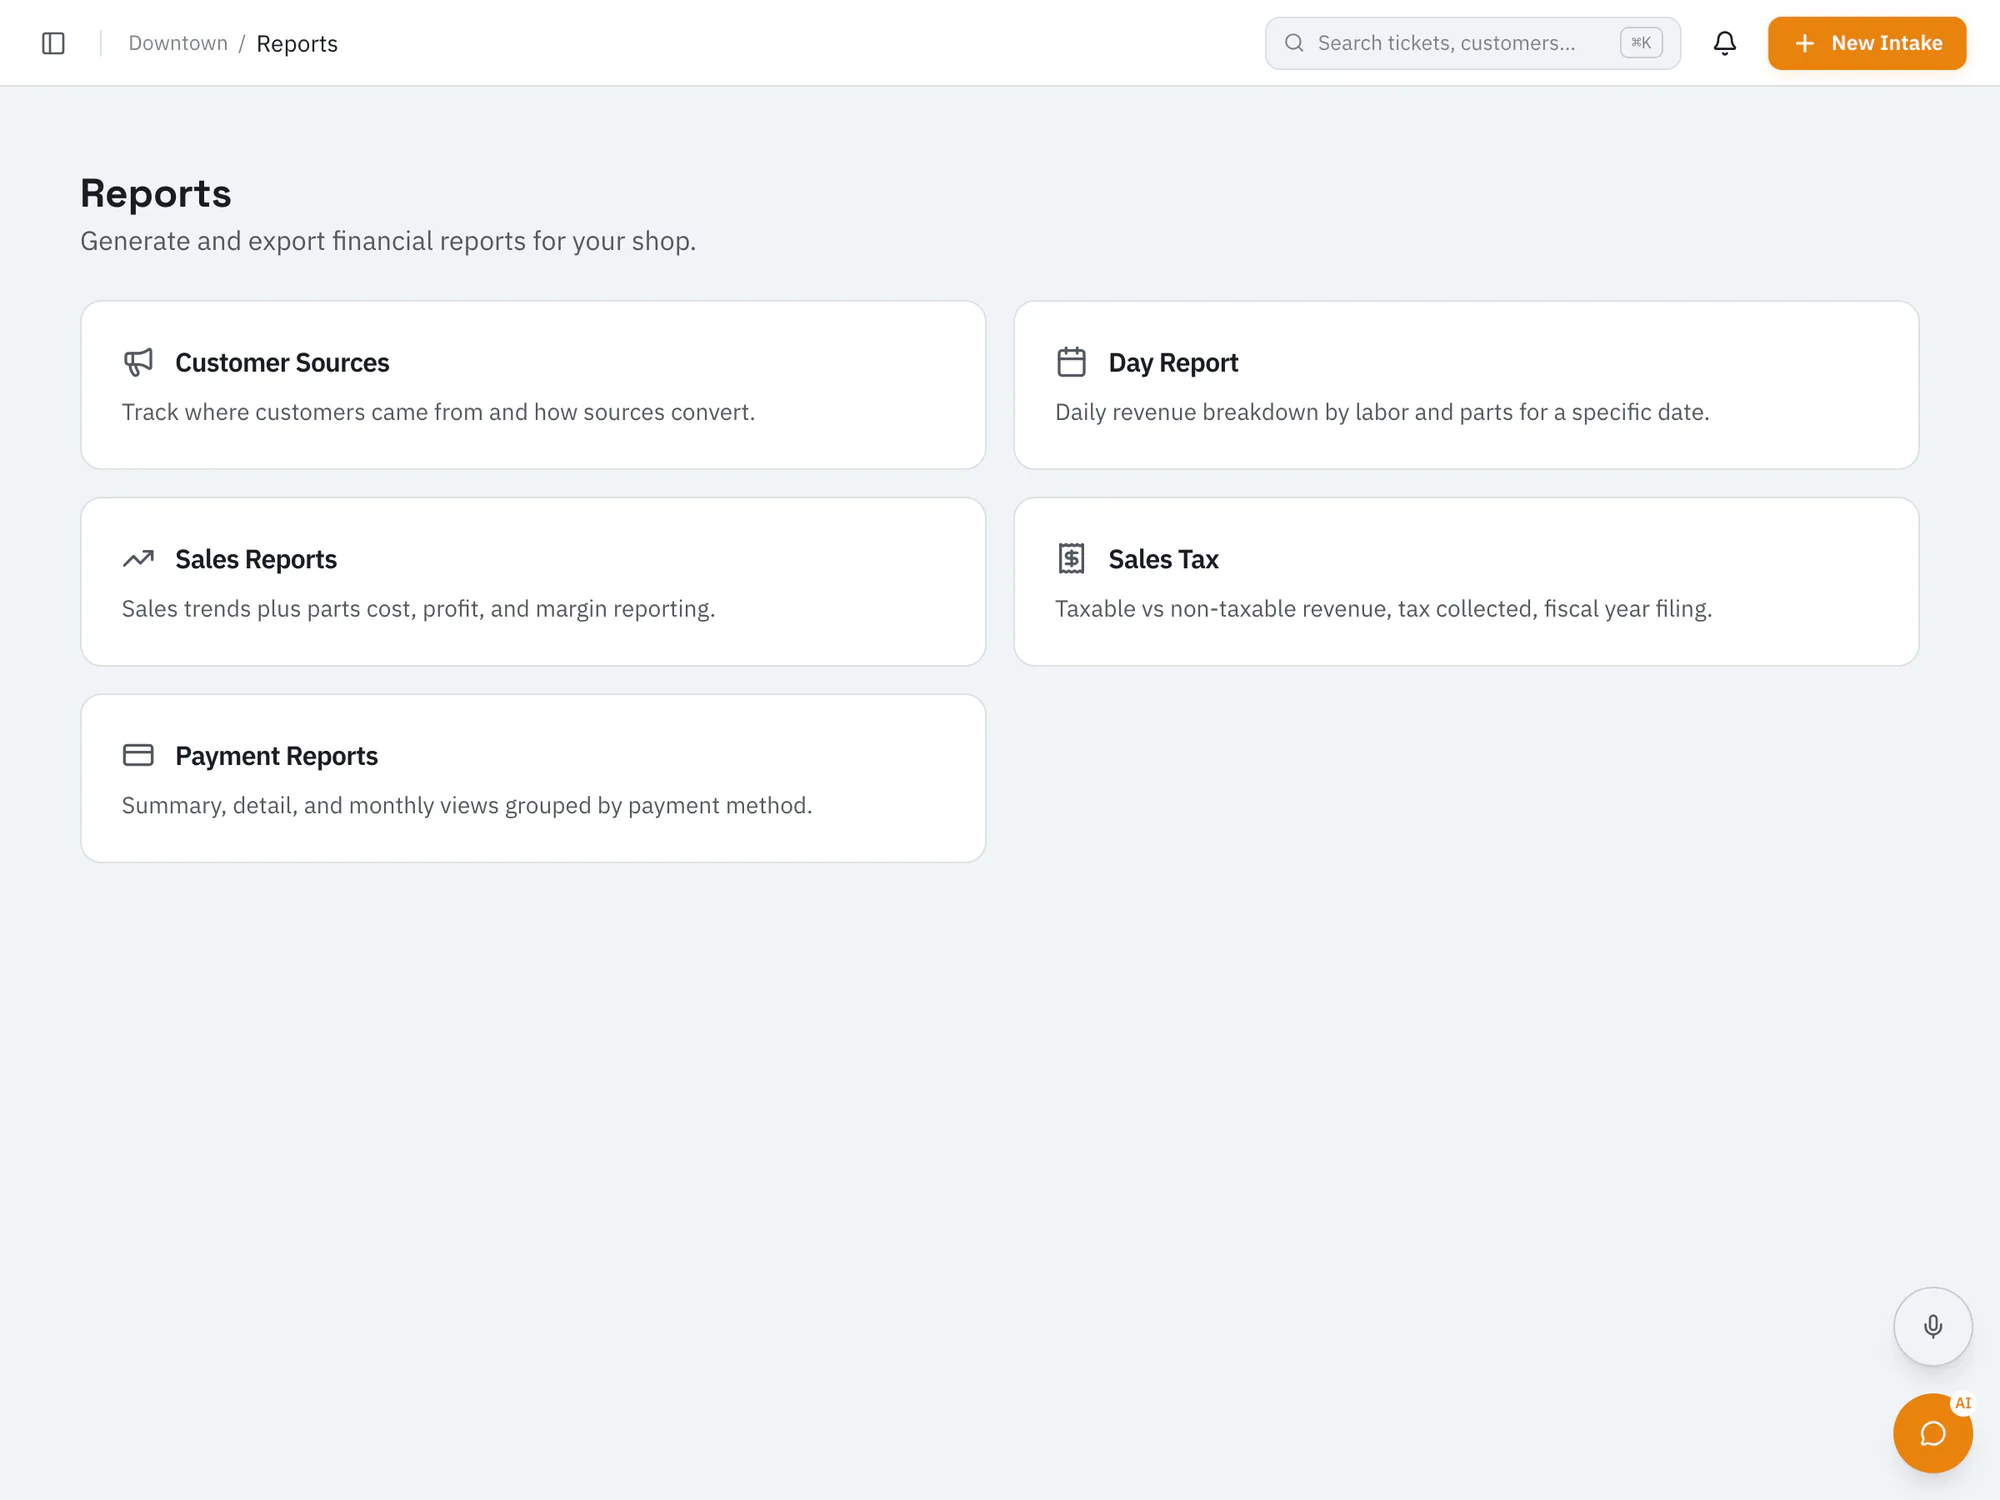Open the AI chat assistant bubble
This screenshot has height=1500, width=2000.
pyautogui.click(x=1932, y=1433)
